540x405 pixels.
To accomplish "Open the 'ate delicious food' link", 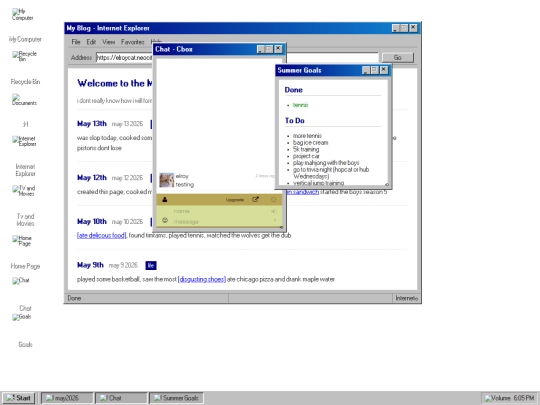I will (102, 236).
